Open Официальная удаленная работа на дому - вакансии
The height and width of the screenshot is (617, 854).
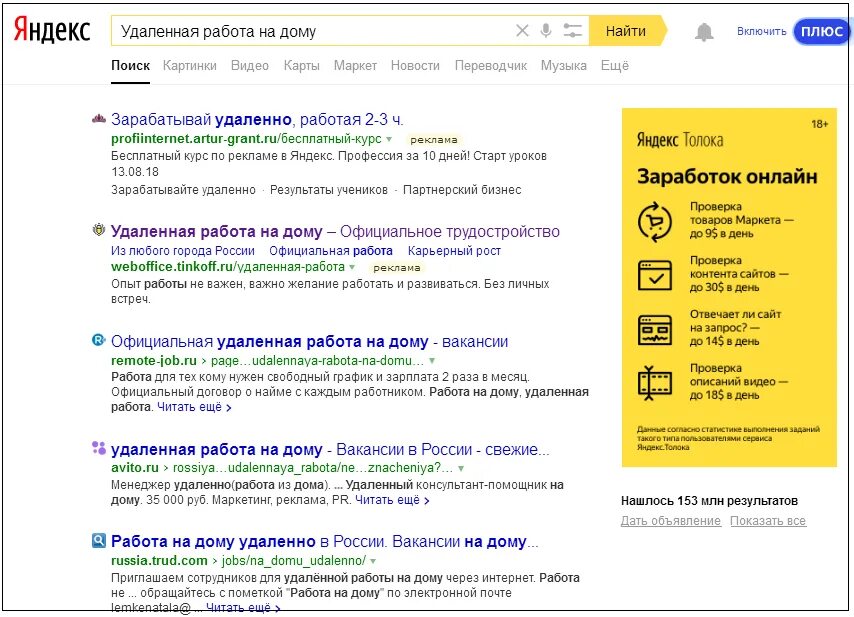309,341
